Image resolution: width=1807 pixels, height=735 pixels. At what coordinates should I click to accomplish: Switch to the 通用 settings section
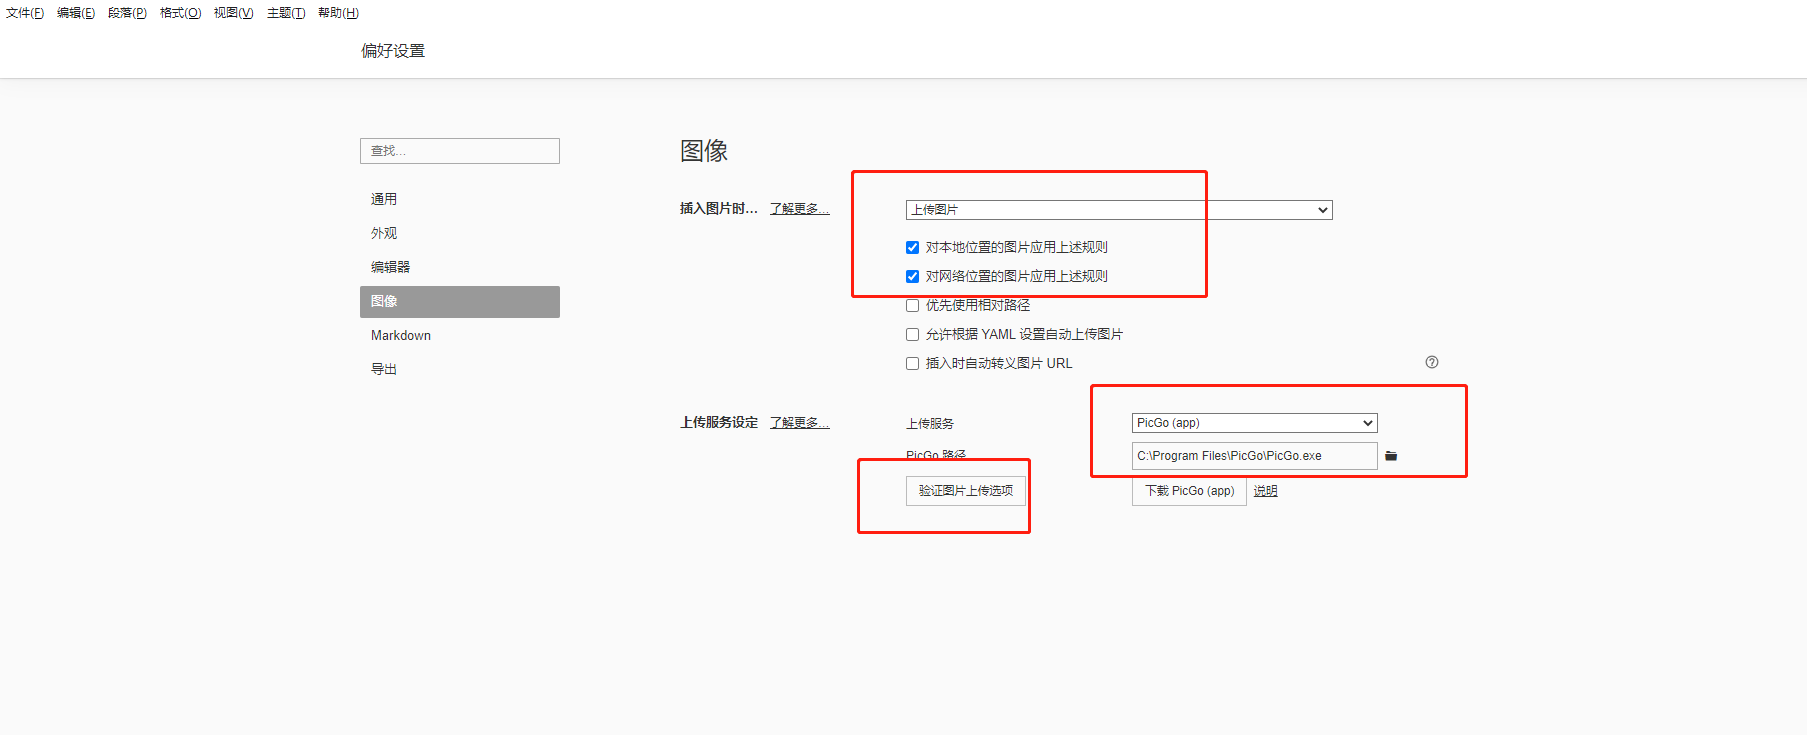click(x=384, y=199)
